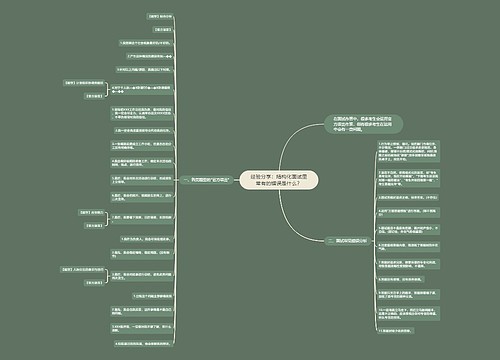Select the branch node starting with 一、
The height and width of the screenshot is (360, 500).
(x=207, y=180)
